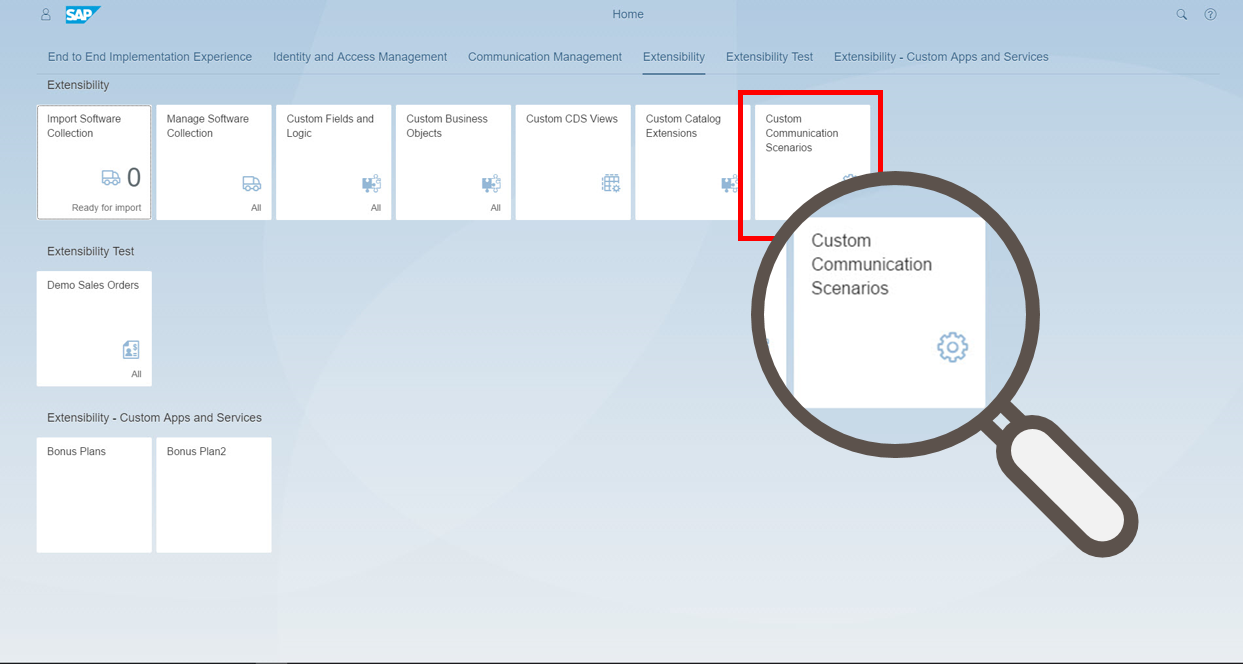Image resolution: width=1243 pixels, height=664 pixels.
Task: Launch the Custom Business Objects tile
Action: (x=453, y=162)
